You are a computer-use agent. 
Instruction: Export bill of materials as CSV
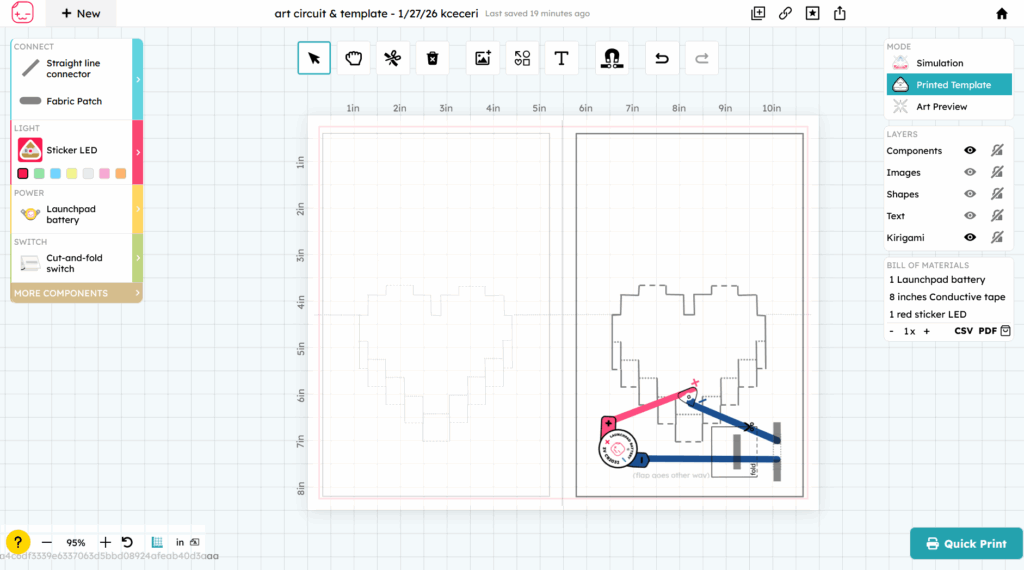(963, 331)
